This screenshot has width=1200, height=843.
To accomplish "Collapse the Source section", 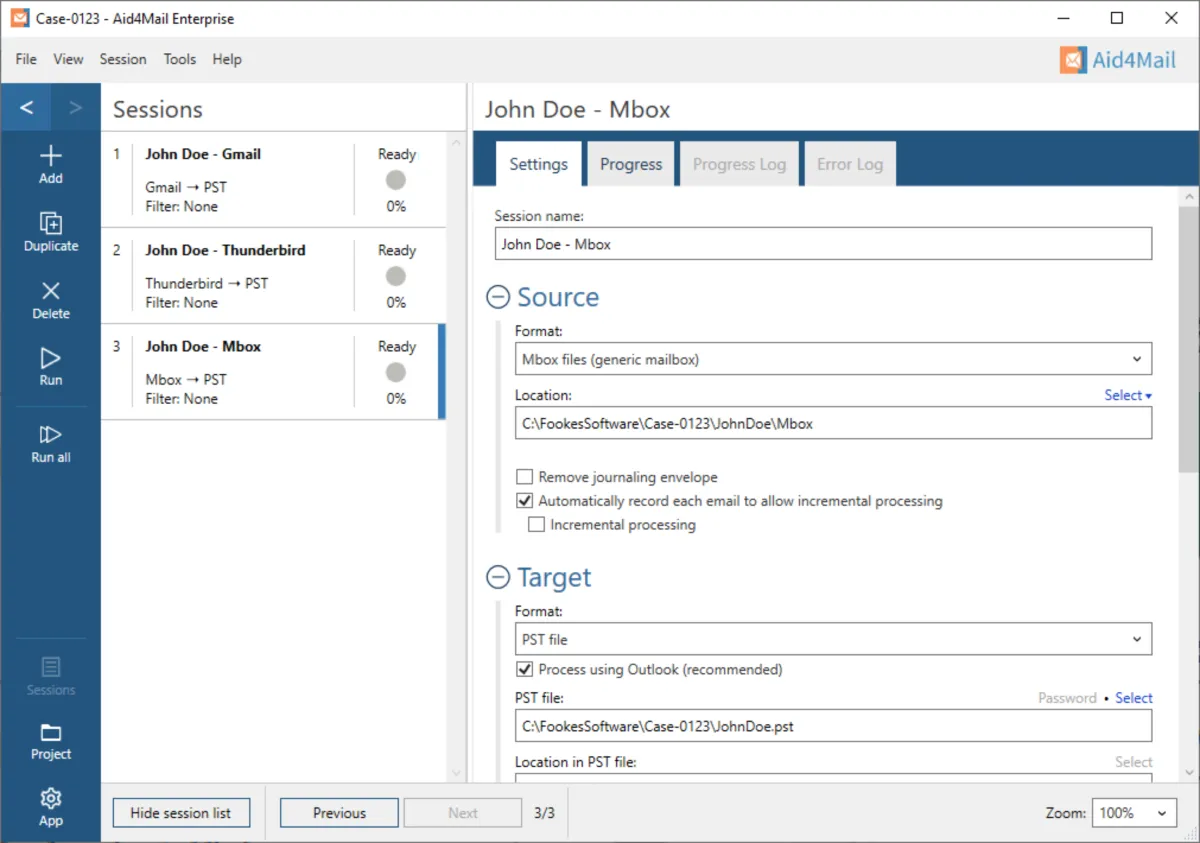I will 497,297.
